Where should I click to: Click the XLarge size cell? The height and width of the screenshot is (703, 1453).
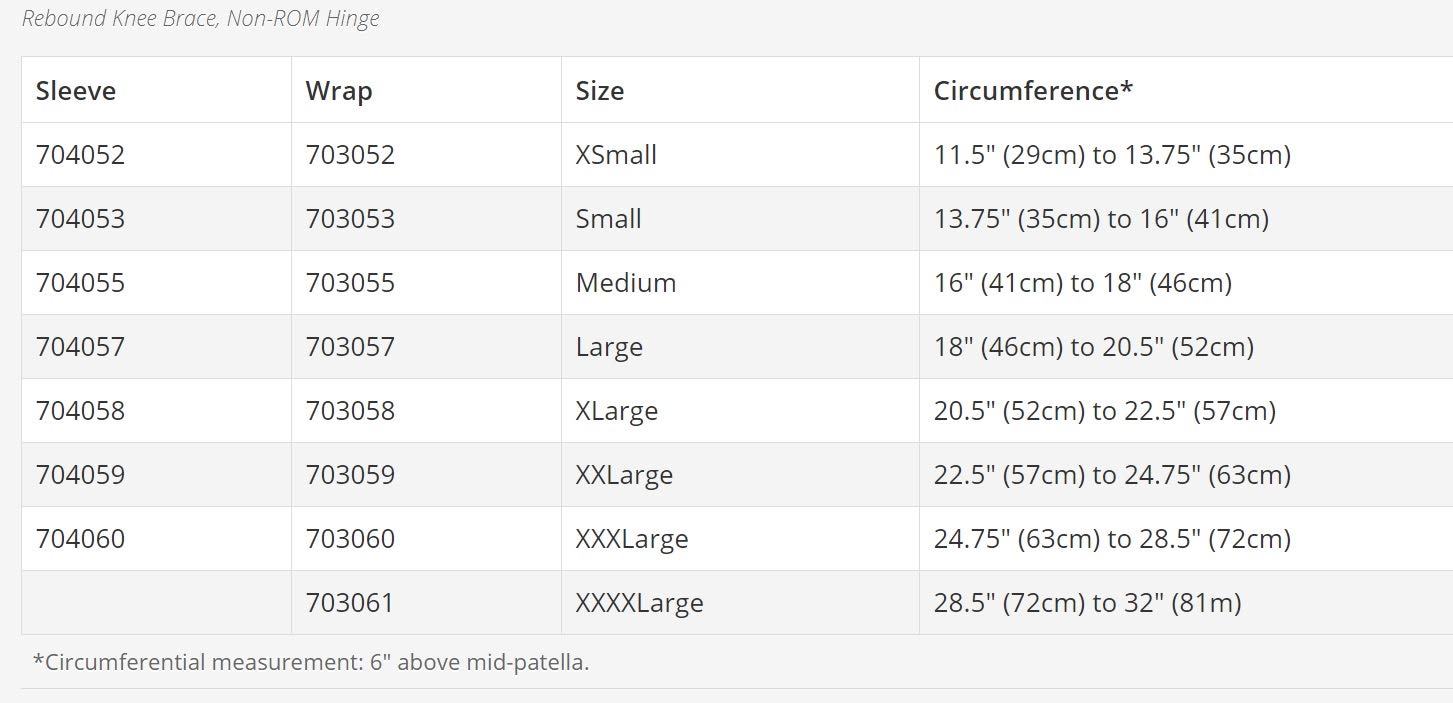617,411
